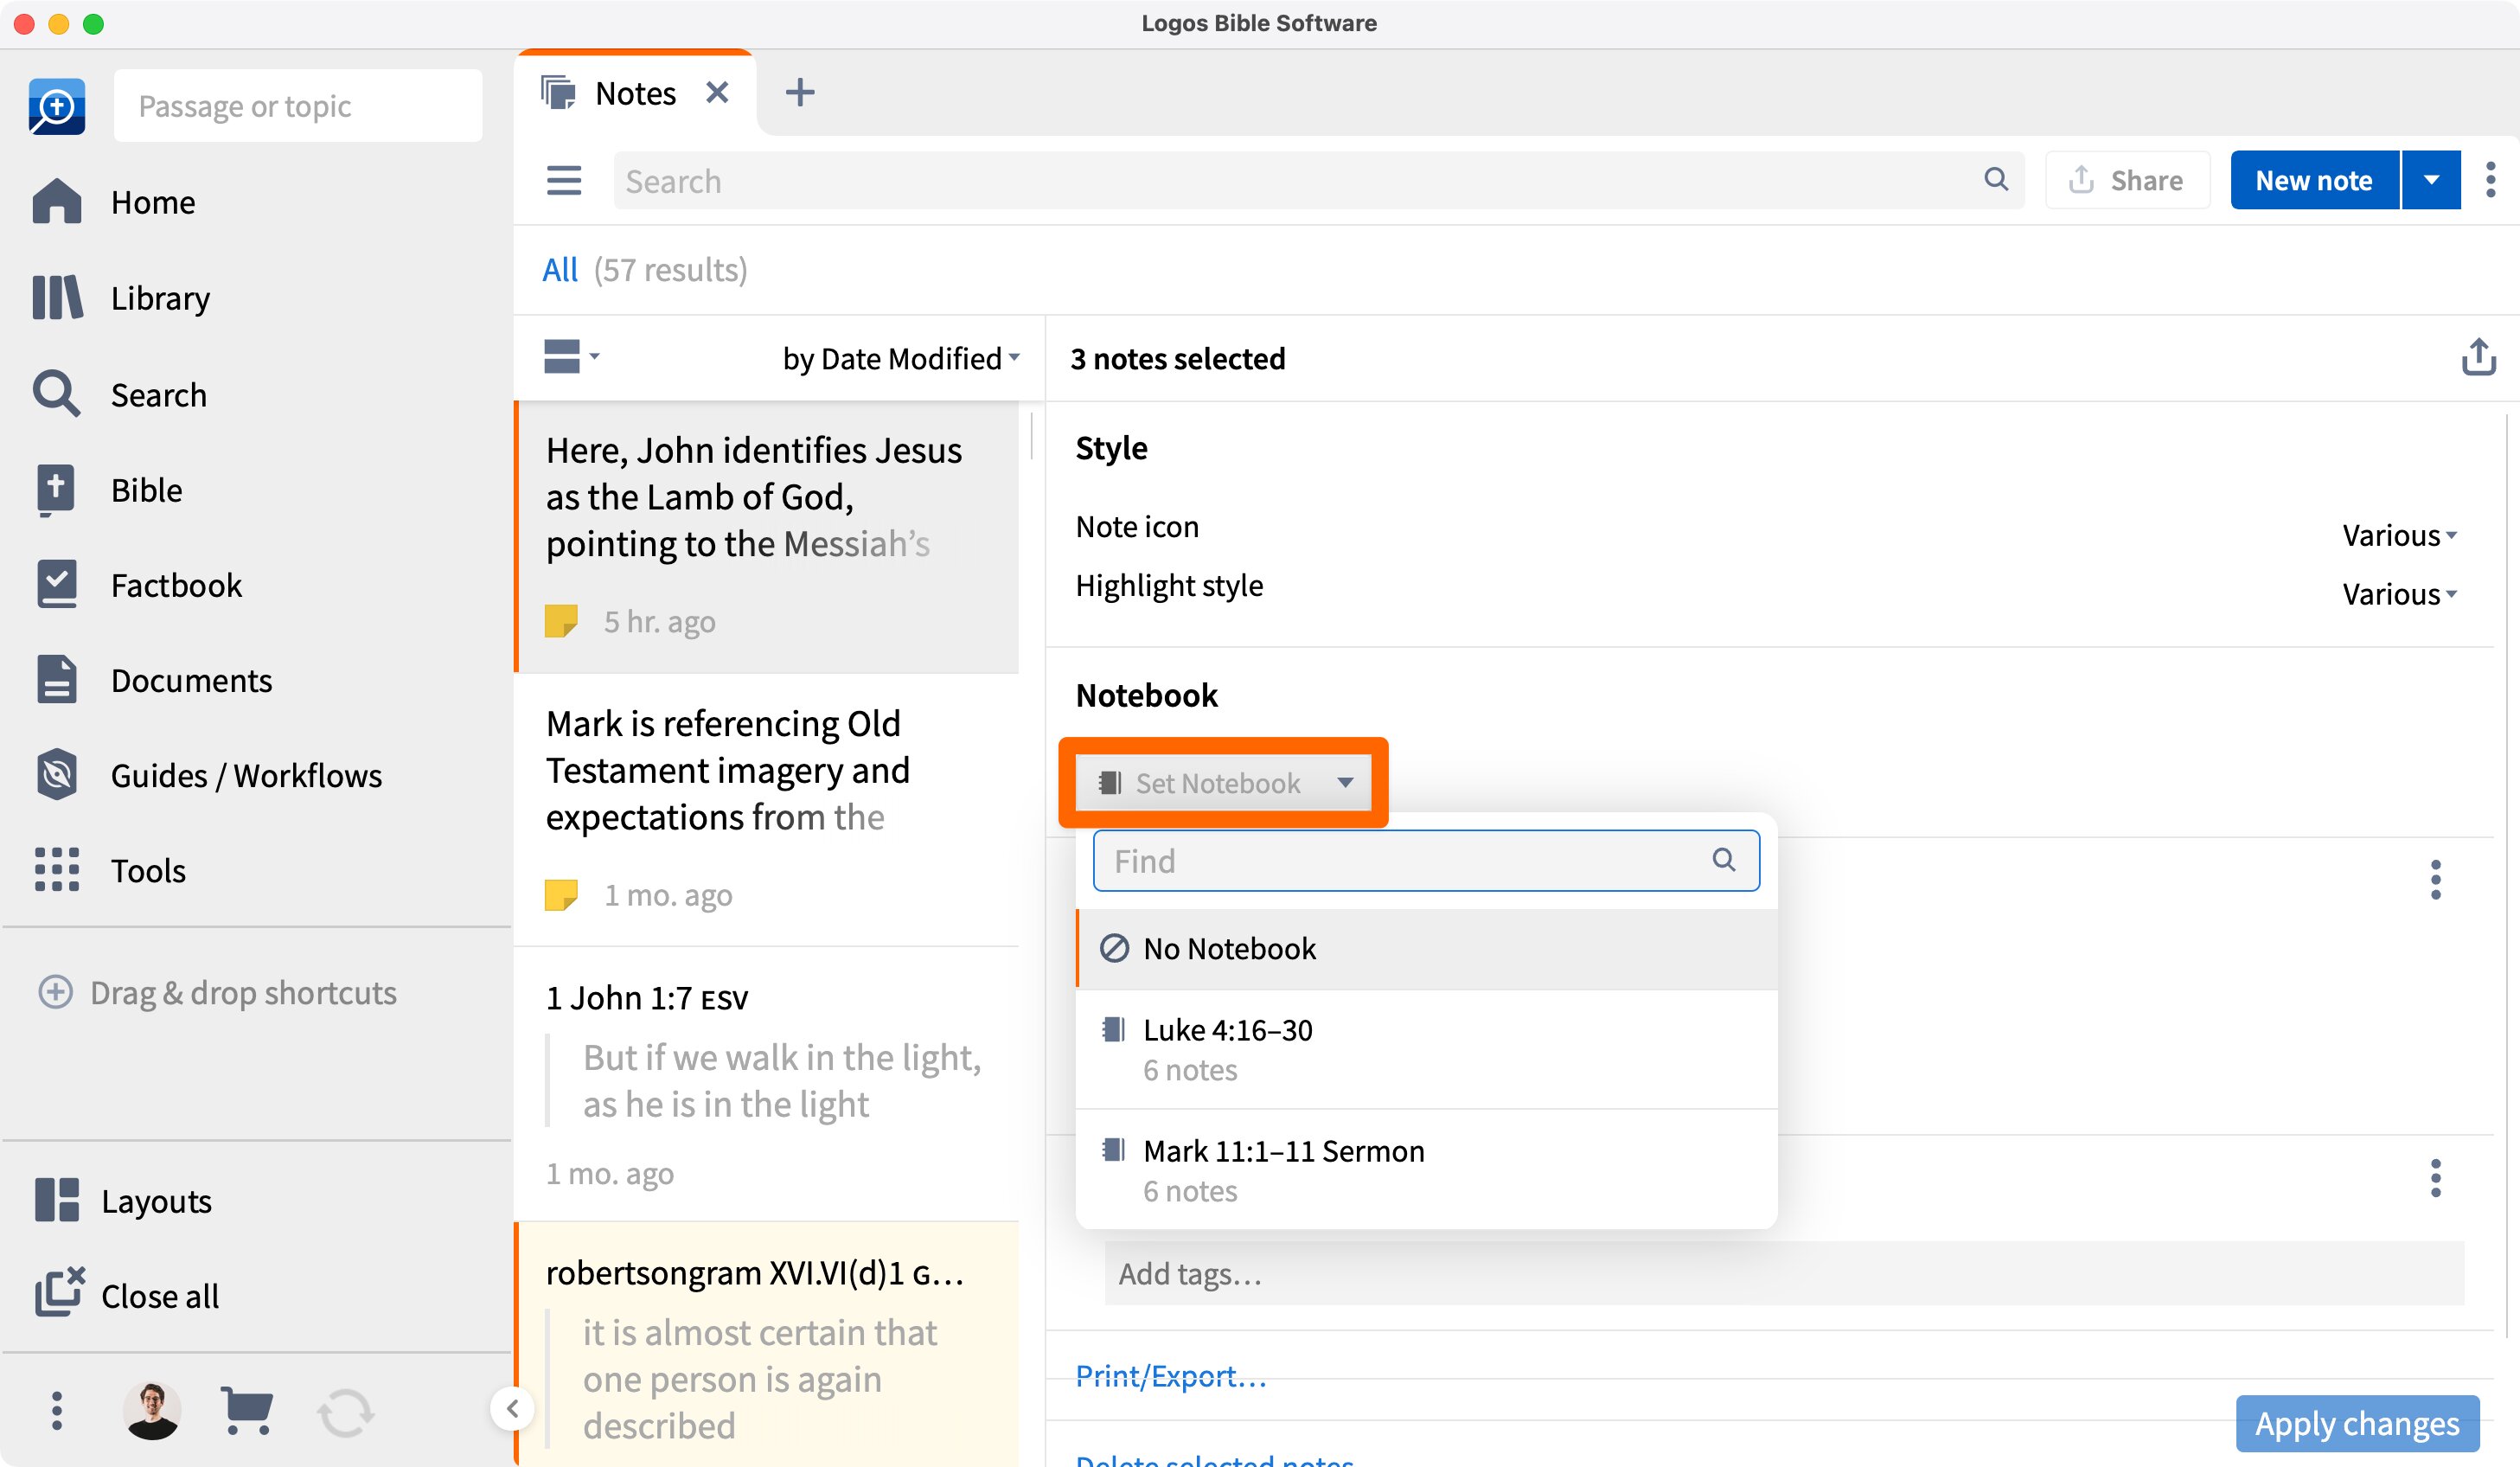Open Notes panel kebab menu
This screenshot has width=2520, height=1467.
tap(2490, 180)
